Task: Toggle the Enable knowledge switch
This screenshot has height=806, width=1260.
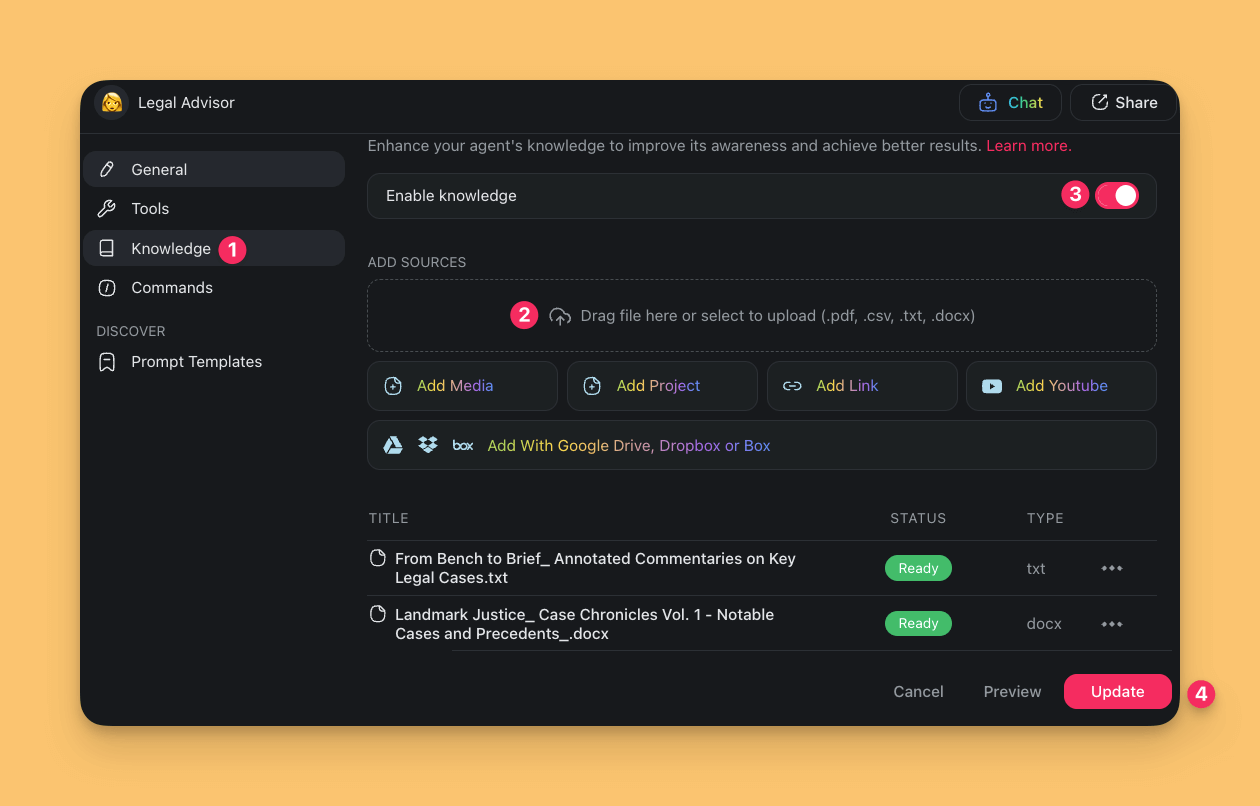Action: tap(1116, 195)
